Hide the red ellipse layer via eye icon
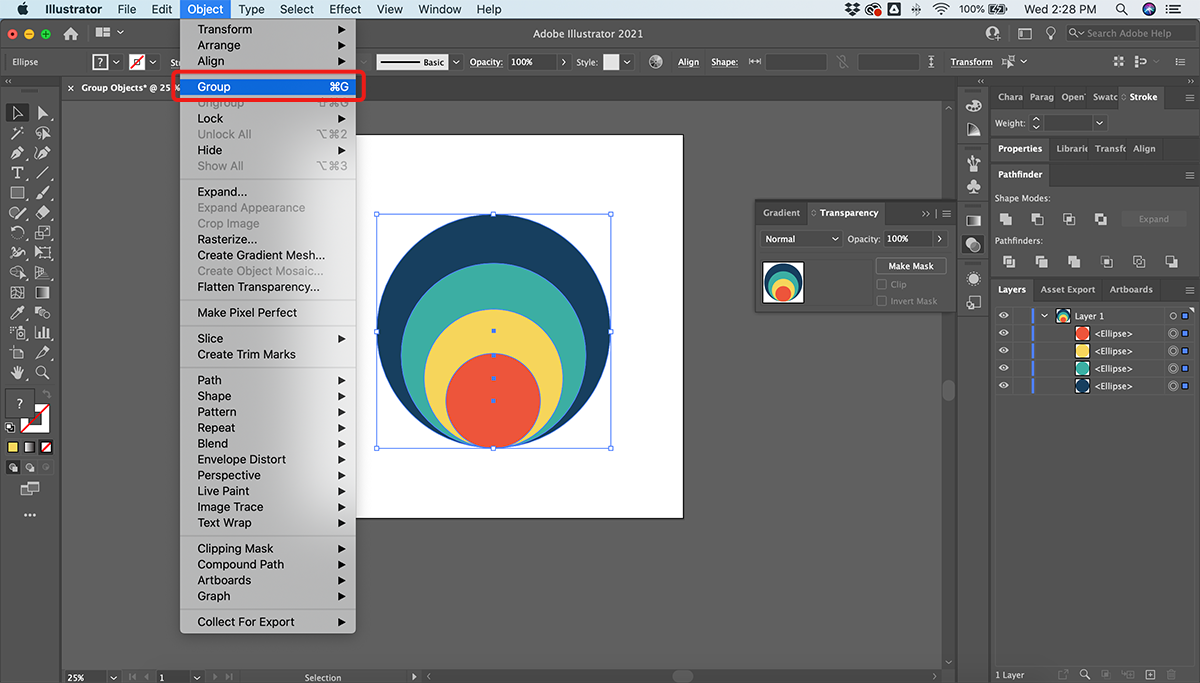Viewport: 1200px width, 683px height. pyautogui.click(x=1004, y=333)
